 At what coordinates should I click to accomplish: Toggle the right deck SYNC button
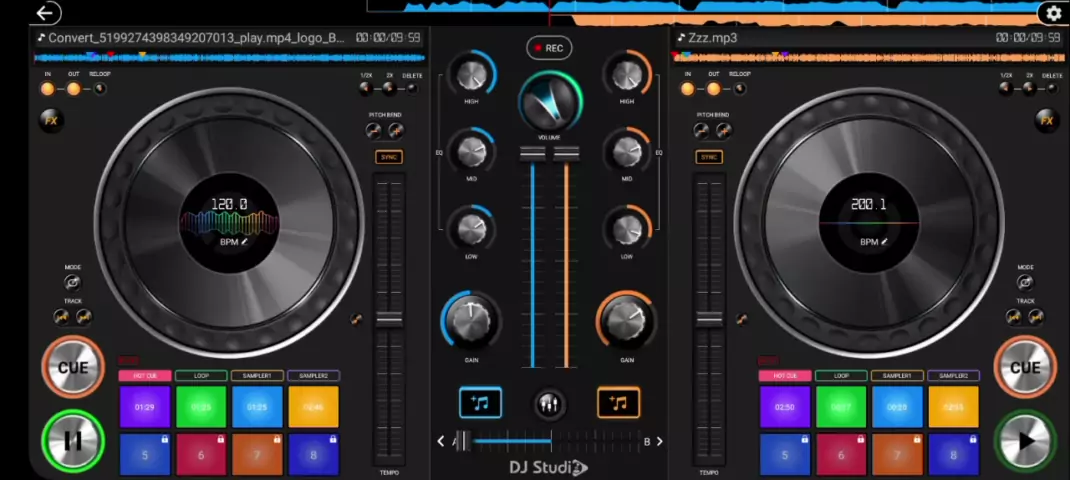(x=709, y=157)
